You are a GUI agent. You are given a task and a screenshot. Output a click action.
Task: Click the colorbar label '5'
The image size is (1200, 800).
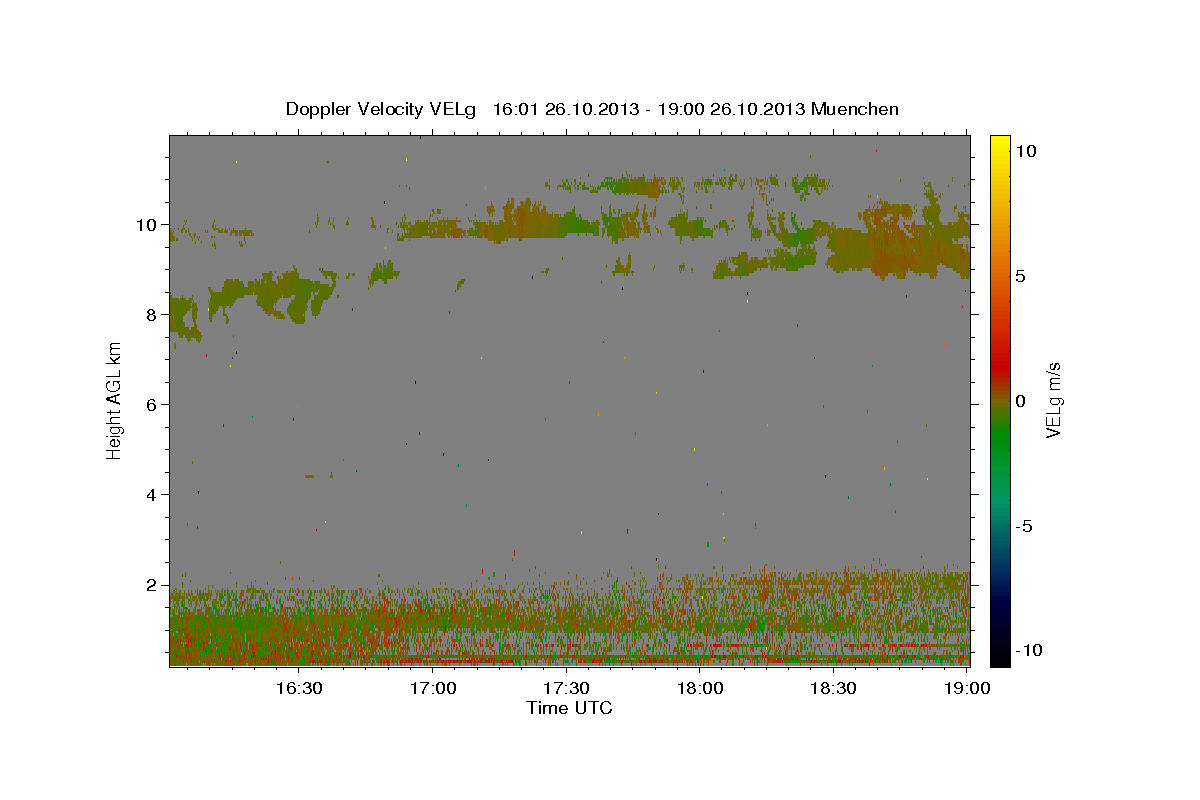(x=1020, y=276)
